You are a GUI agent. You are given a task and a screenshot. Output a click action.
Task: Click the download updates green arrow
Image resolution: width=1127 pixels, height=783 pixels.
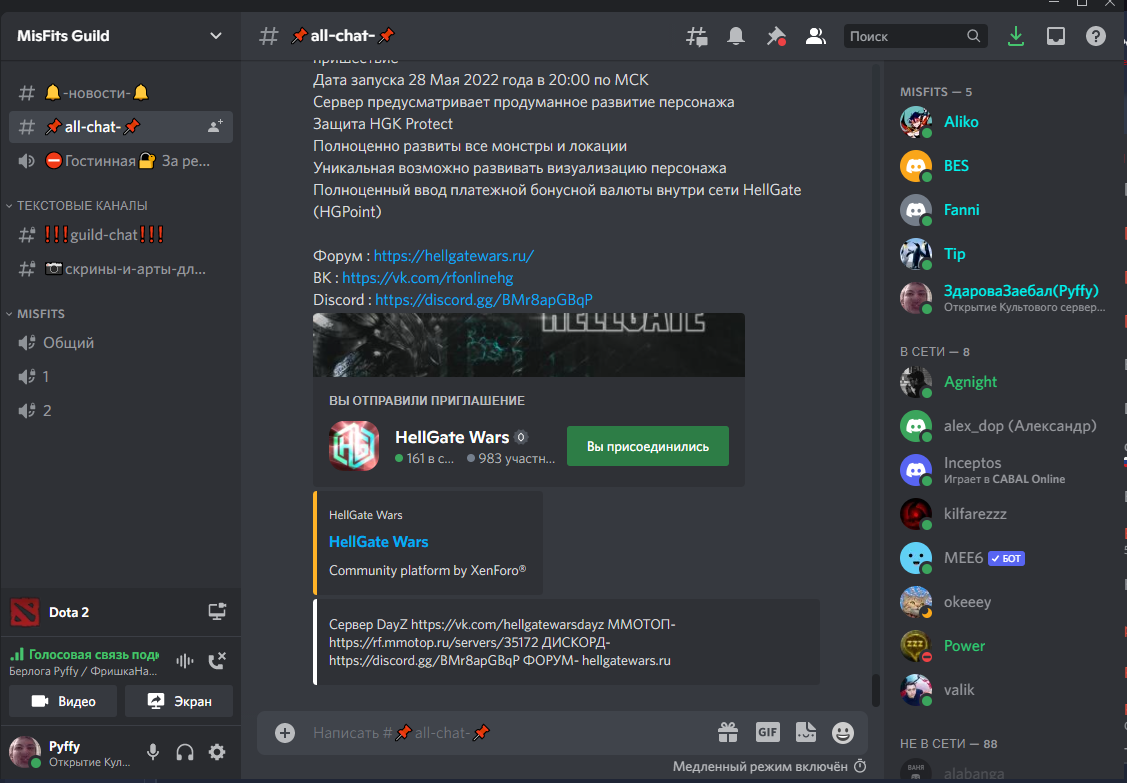pyautogui.click(x=1016, y=36)
